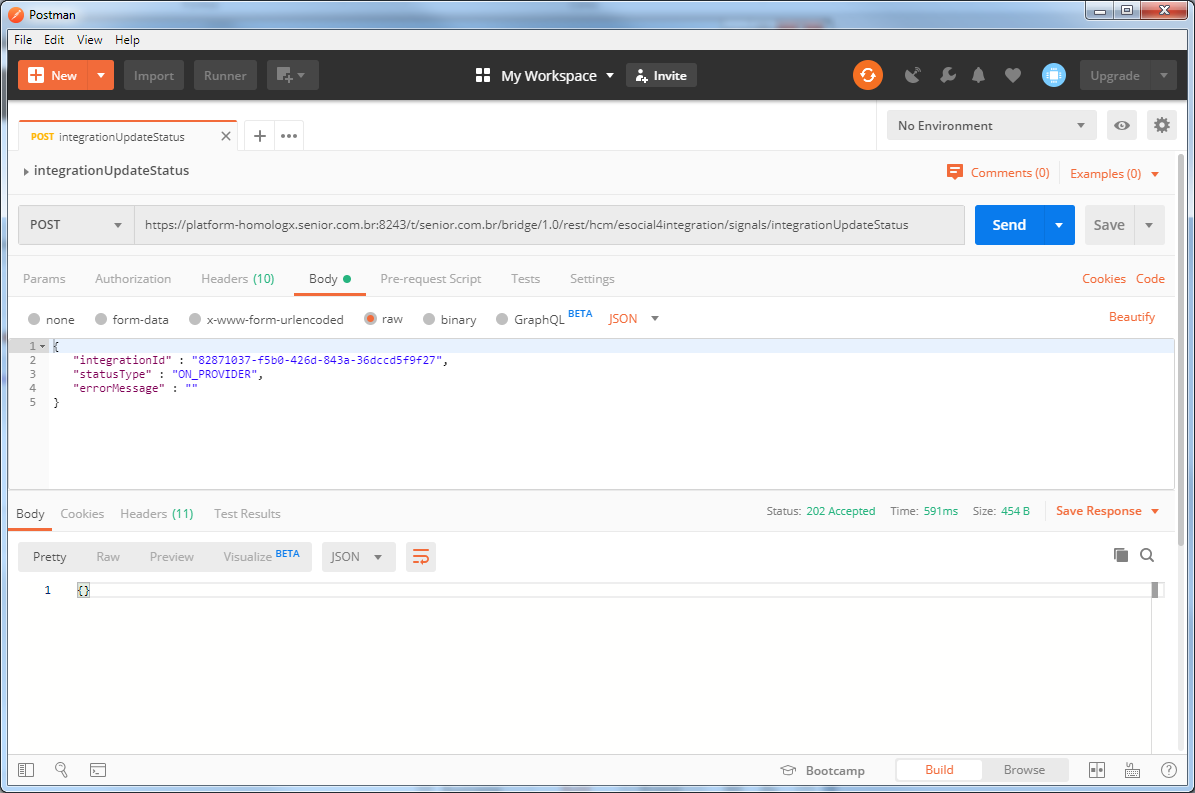Copy response to clipboard icon
1195x793 pixels.
[1120, 555]
